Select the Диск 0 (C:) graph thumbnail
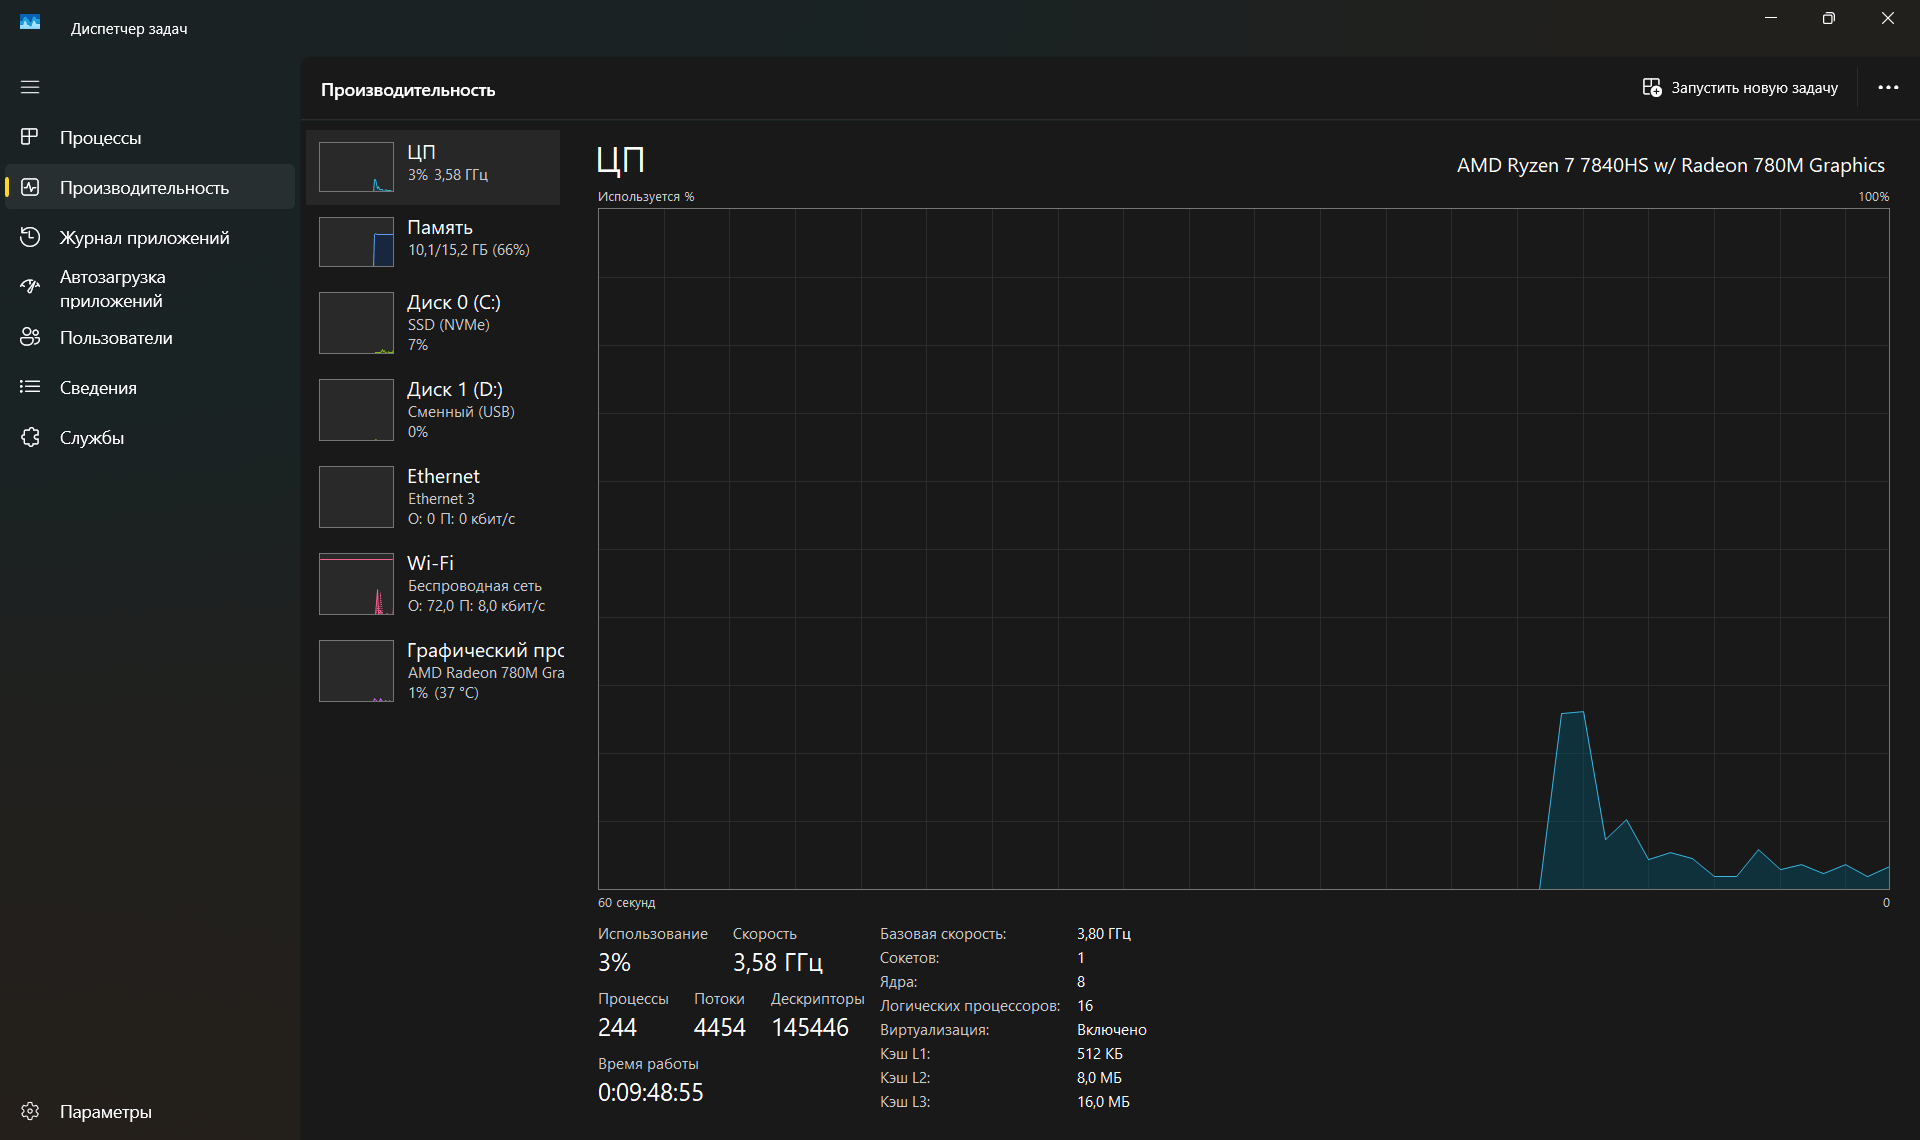Image resolution: width=1920 pixels, height=1140 pixels. coord(356,323)
